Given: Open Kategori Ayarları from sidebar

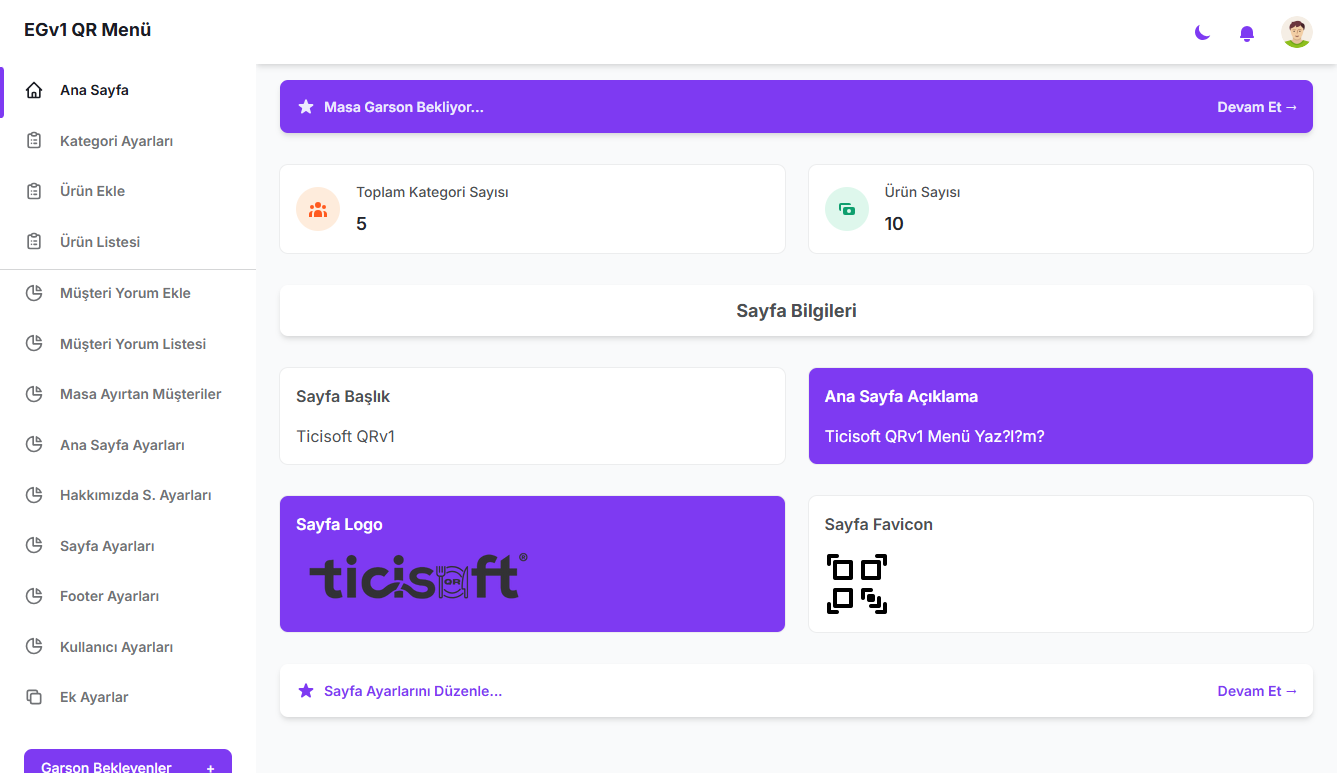Looking at the screenshot, I should coord(116,141).
